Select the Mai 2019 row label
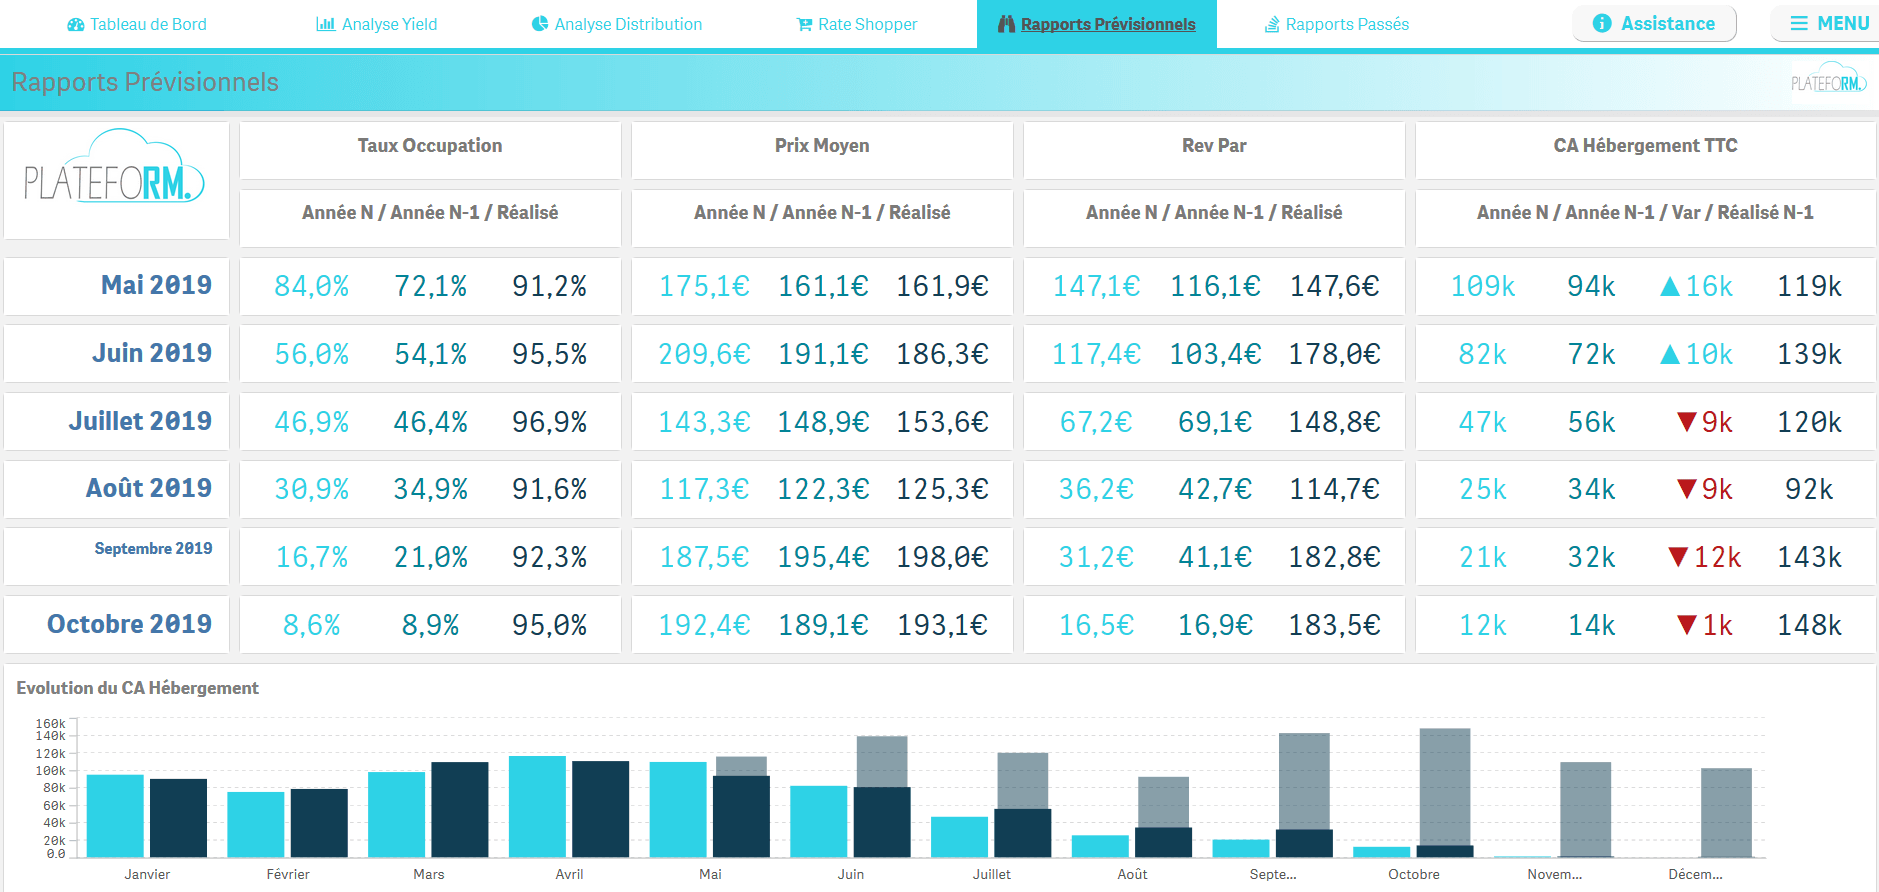 [x=156, y=285]
